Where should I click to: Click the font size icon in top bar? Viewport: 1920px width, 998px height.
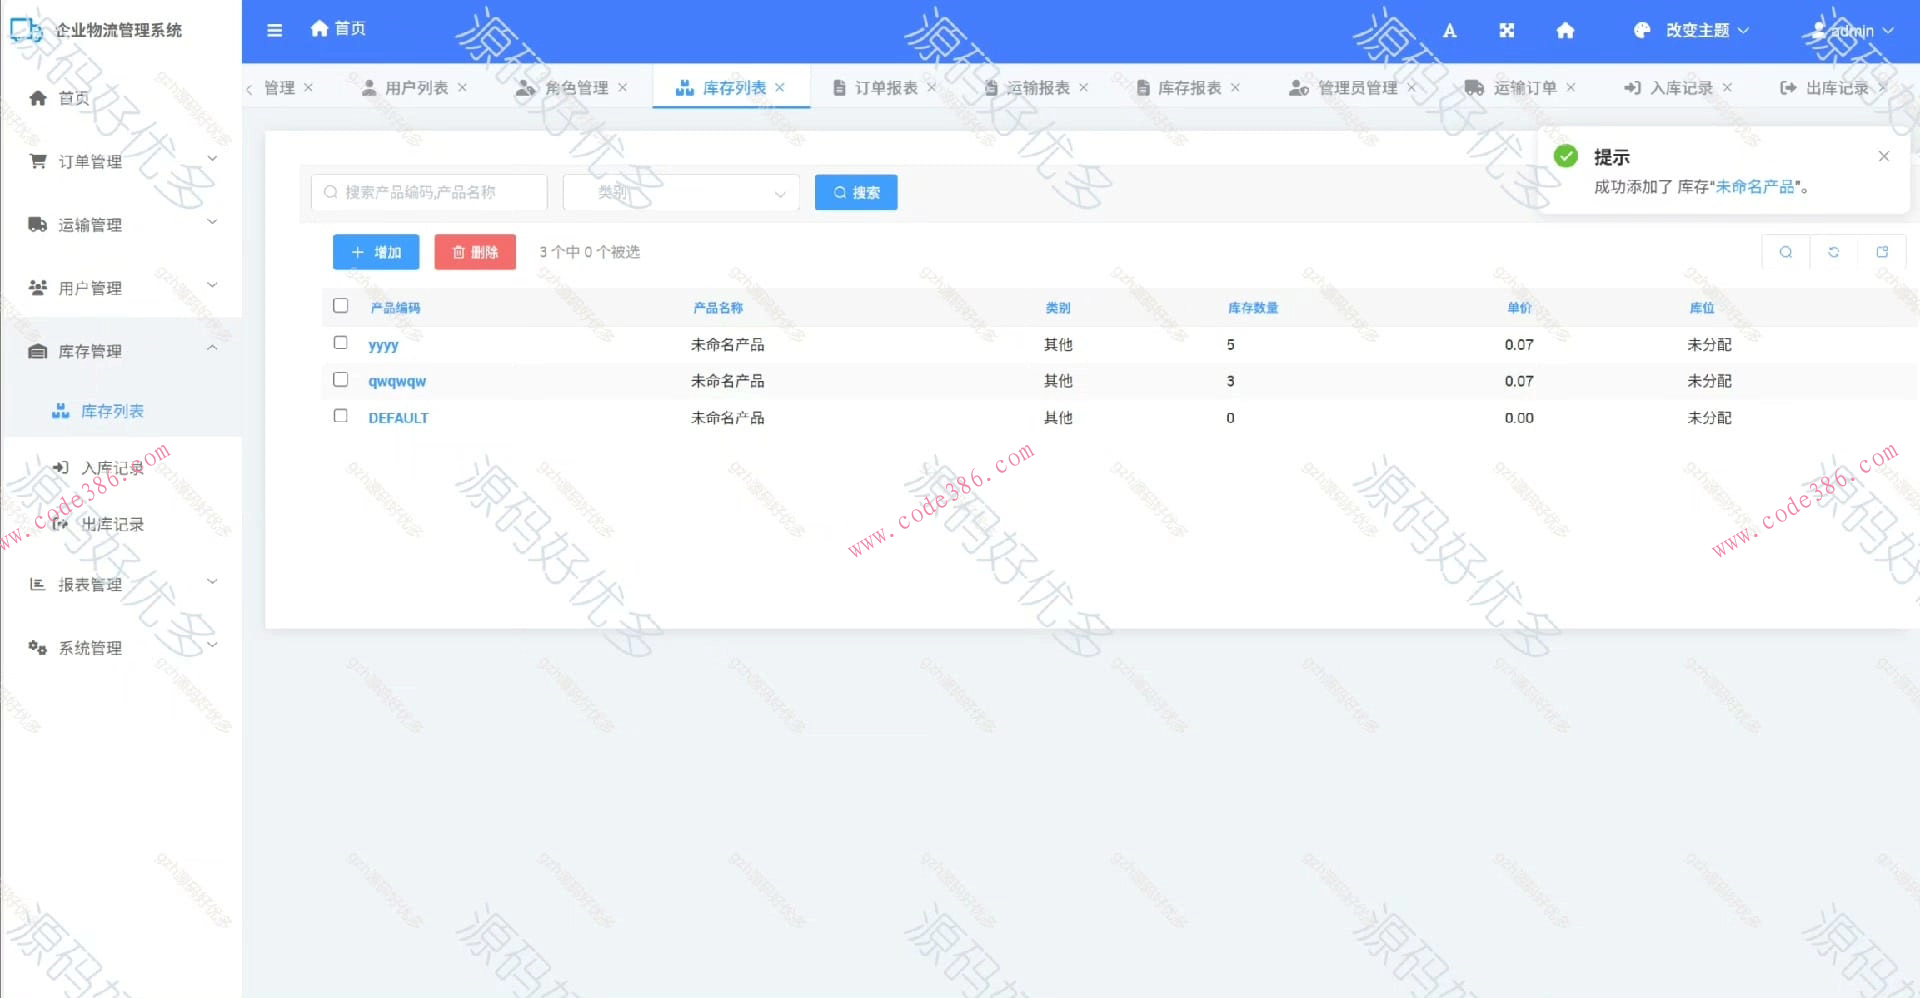pyautogui.click(x=1449, y=30)
